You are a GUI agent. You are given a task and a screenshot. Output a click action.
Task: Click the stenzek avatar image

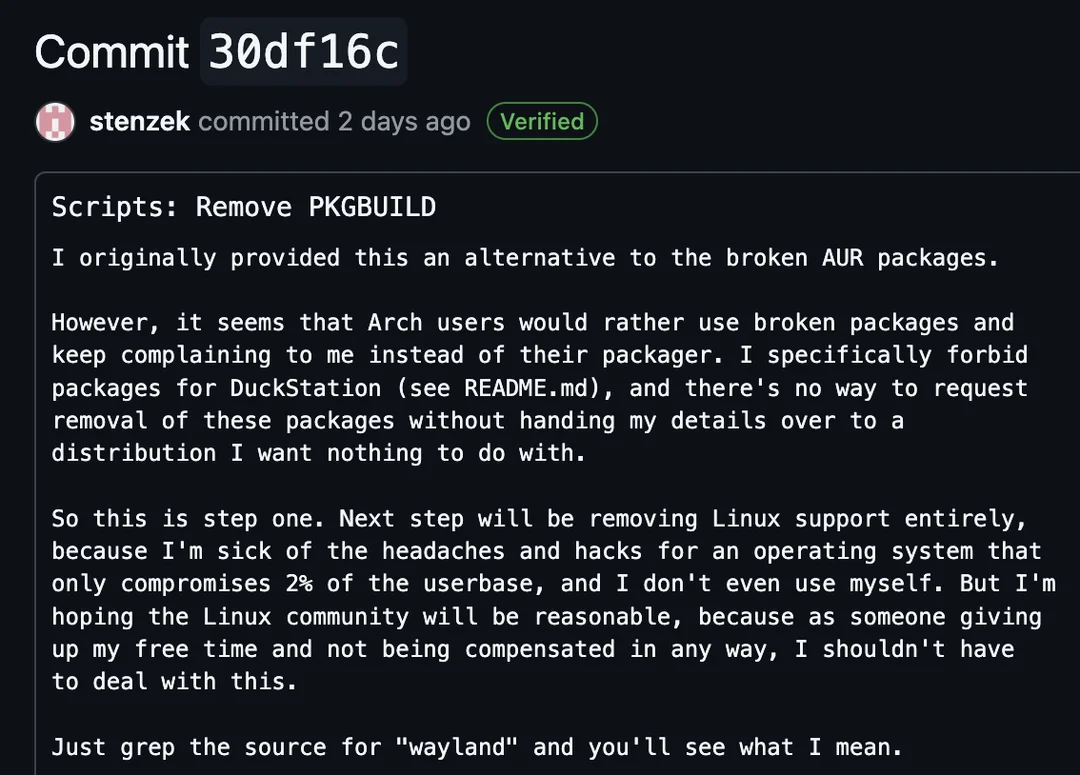(x=55, y=122)
